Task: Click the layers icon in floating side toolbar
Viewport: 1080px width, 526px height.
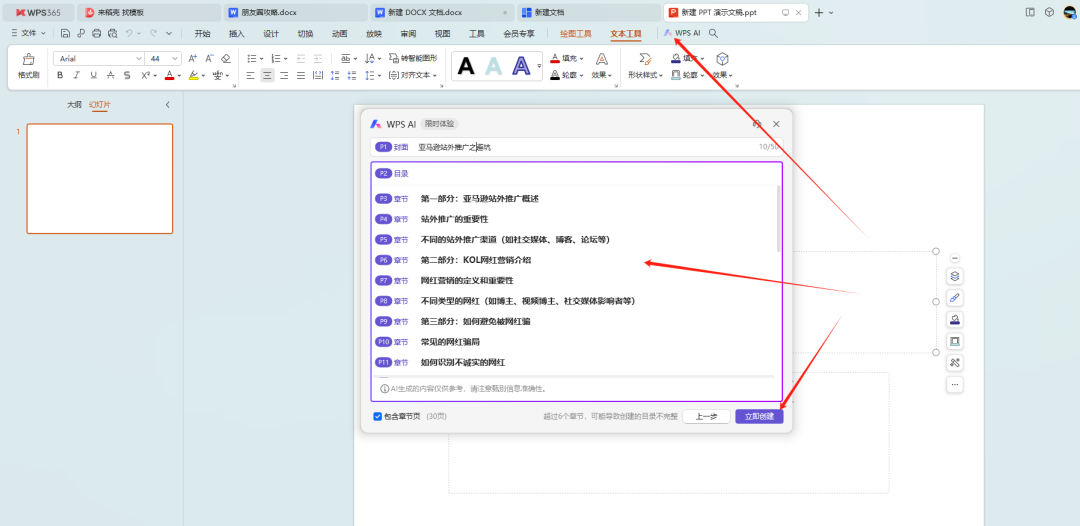Action: [954, 276]
